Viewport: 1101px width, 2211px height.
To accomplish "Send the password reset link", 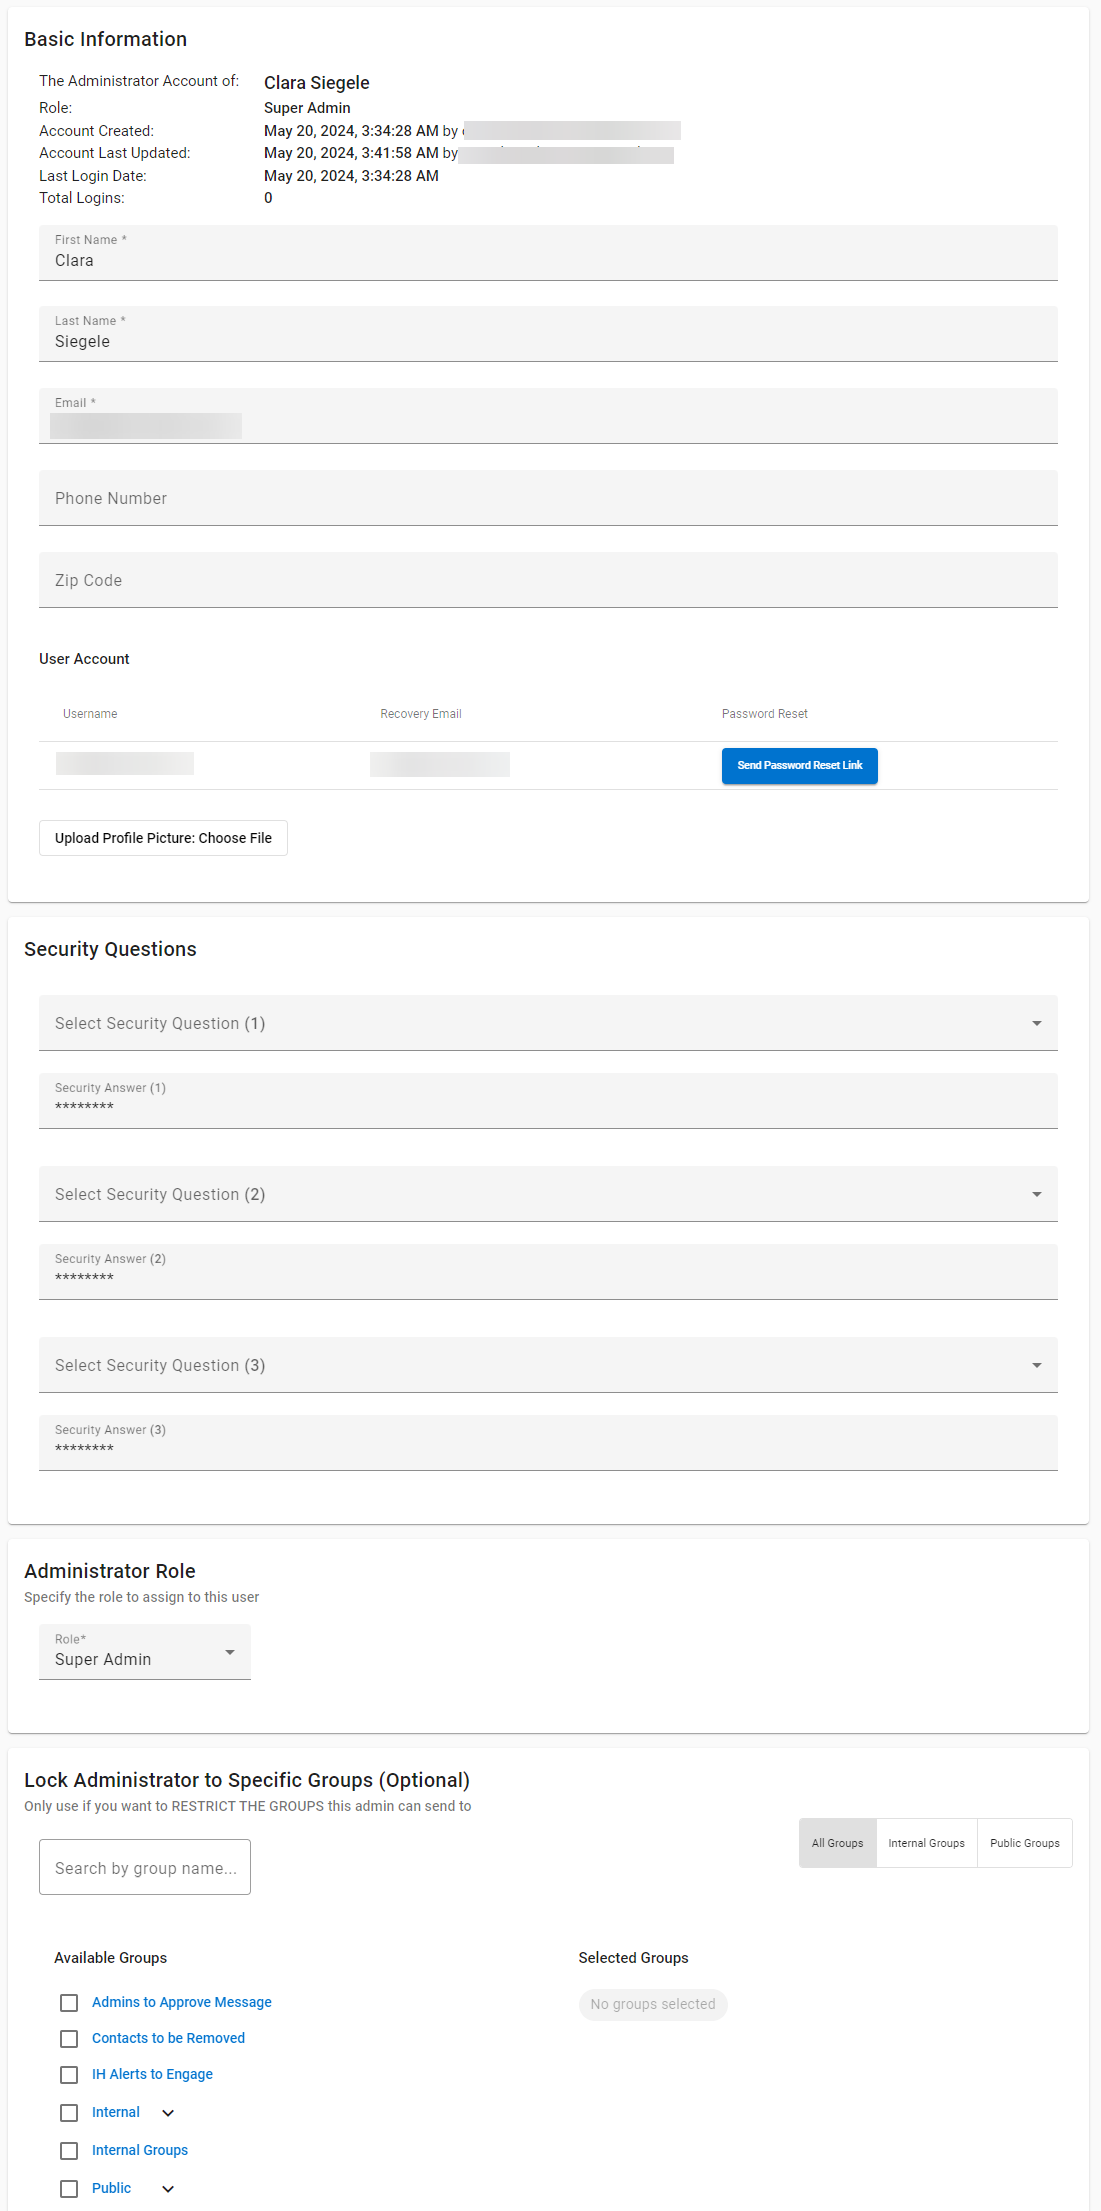I will coord(800,766).
